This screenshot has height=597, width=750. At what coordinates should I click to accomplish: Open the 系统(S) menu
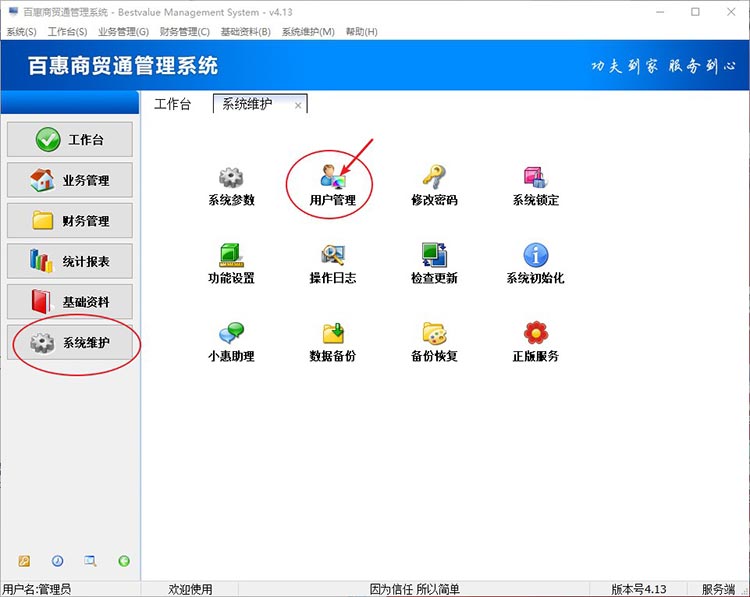point(22,32)
